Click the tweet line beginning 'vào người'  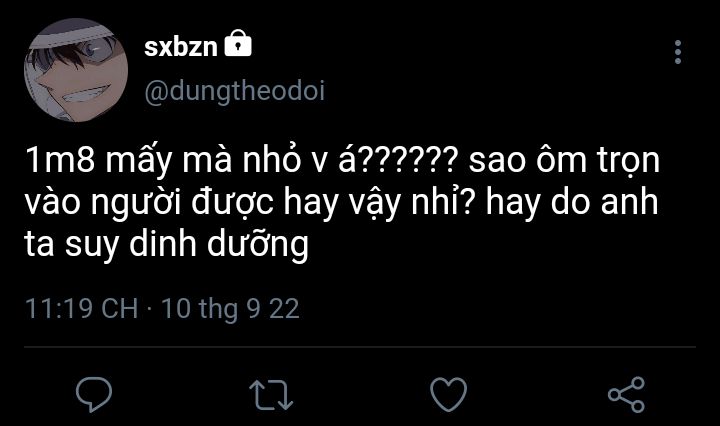(x=341, y=202)
